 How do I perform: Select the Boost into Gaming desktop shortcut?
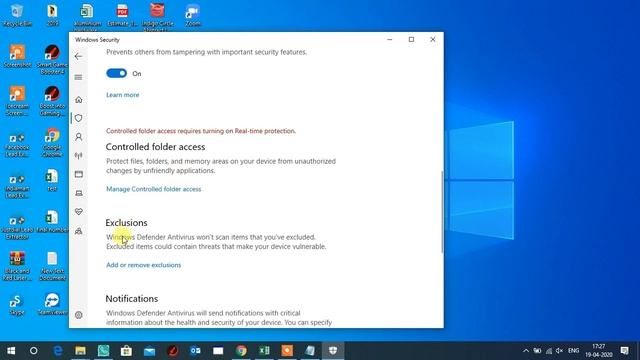click(52, 101)
